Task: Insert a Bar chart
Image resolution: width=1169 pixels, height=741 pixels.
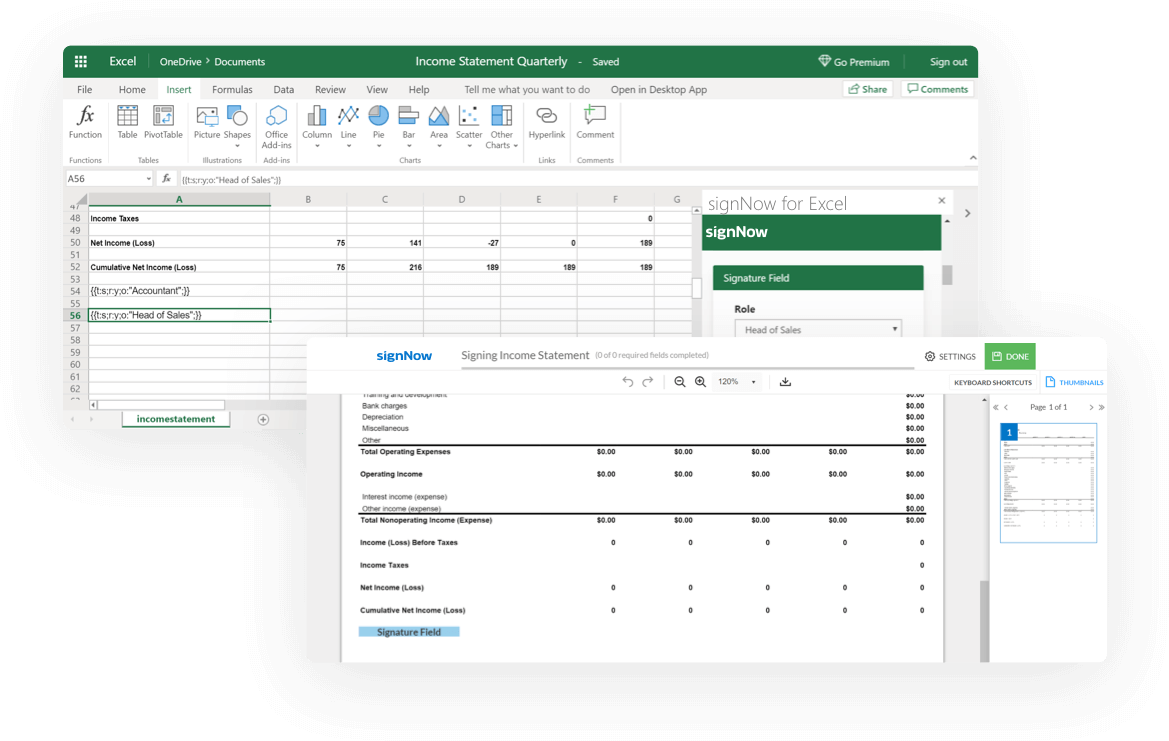Action: (409, 125)
